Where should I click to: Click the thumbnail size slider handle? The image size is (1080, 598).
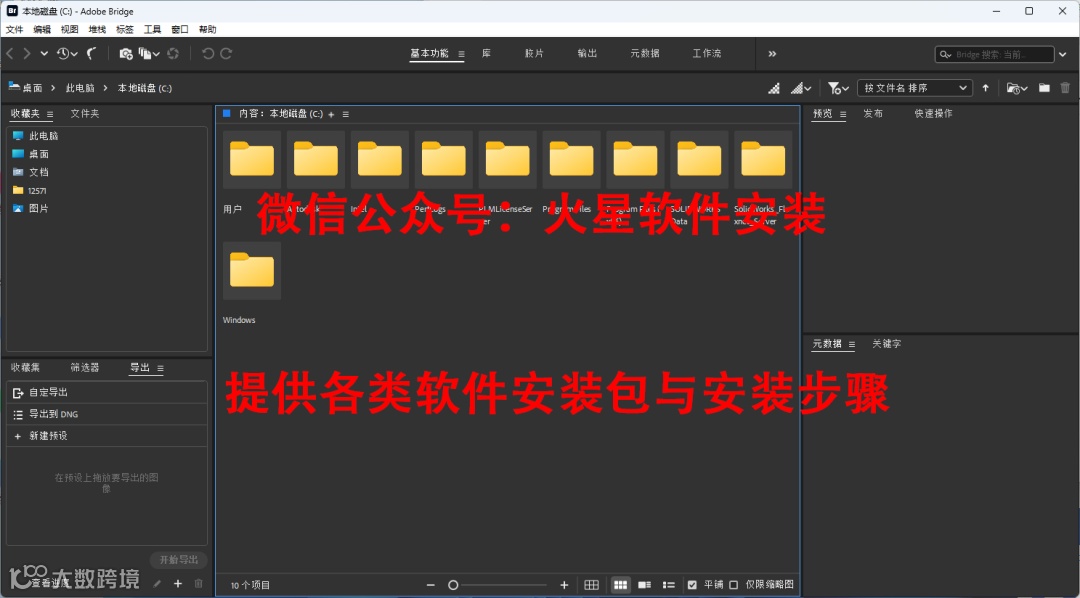453,585
